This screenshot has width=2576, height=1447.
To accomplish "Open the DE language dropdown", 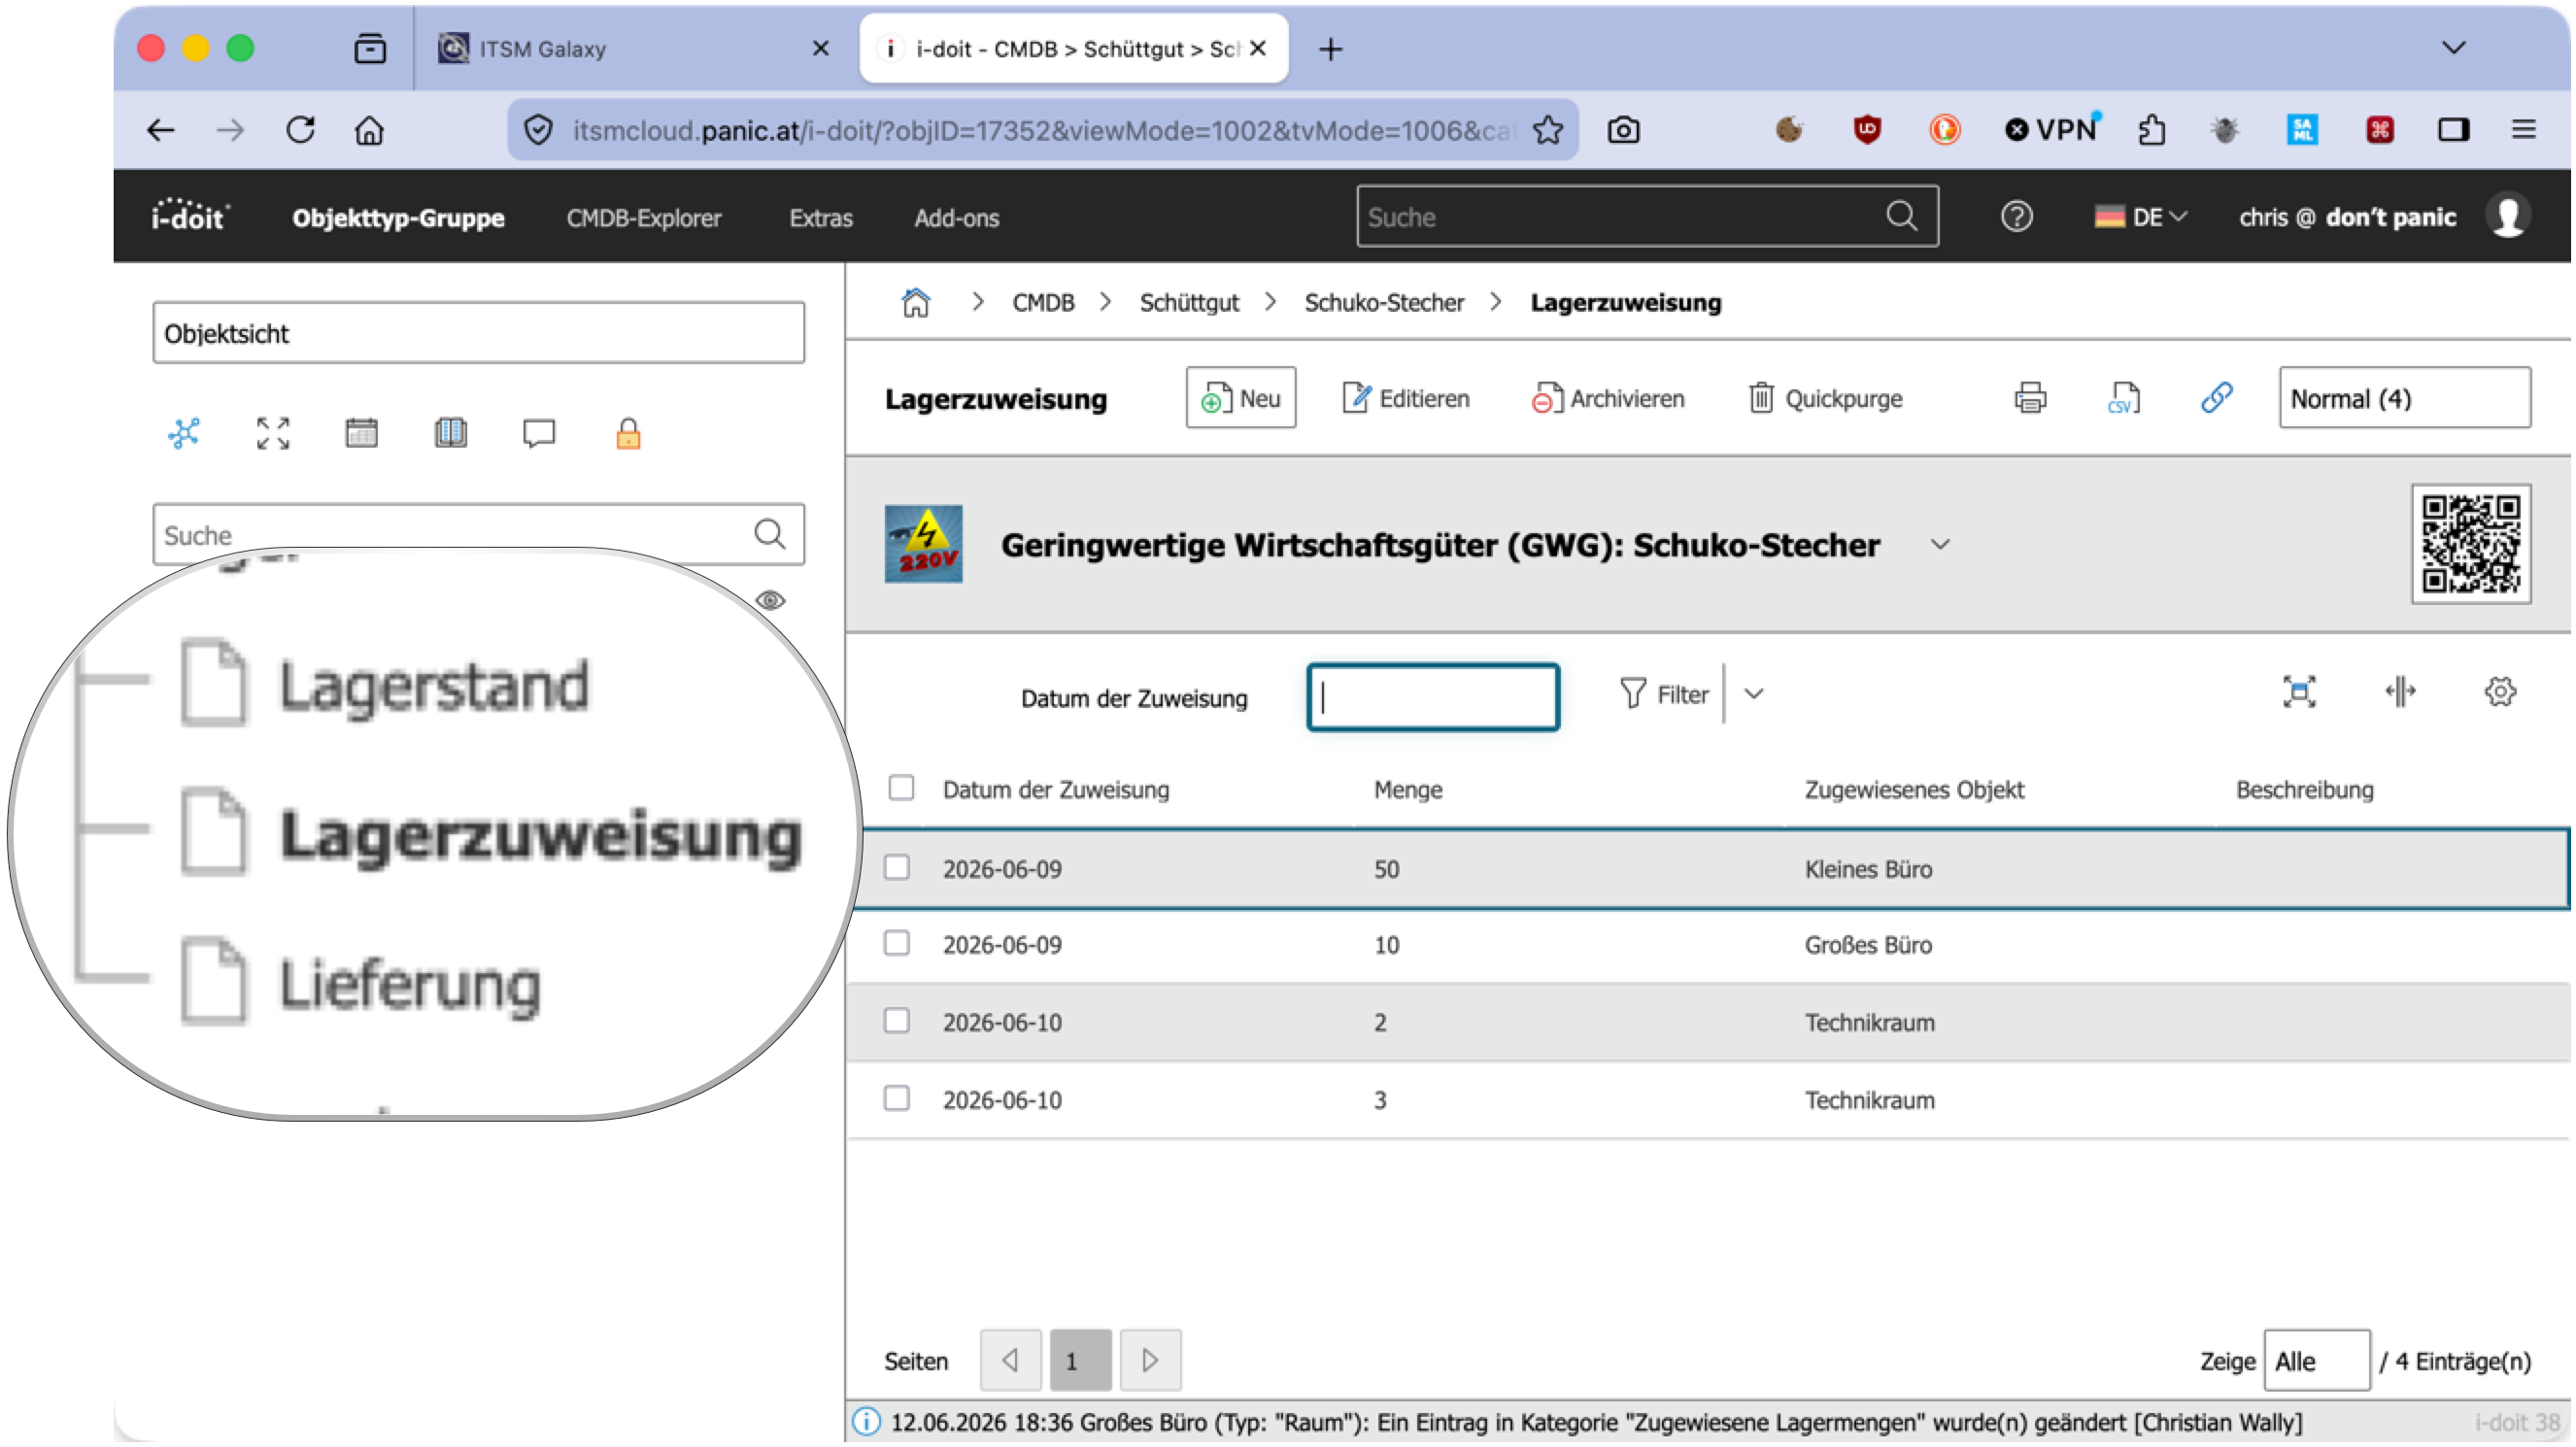I will click(x=2140, y=217).
